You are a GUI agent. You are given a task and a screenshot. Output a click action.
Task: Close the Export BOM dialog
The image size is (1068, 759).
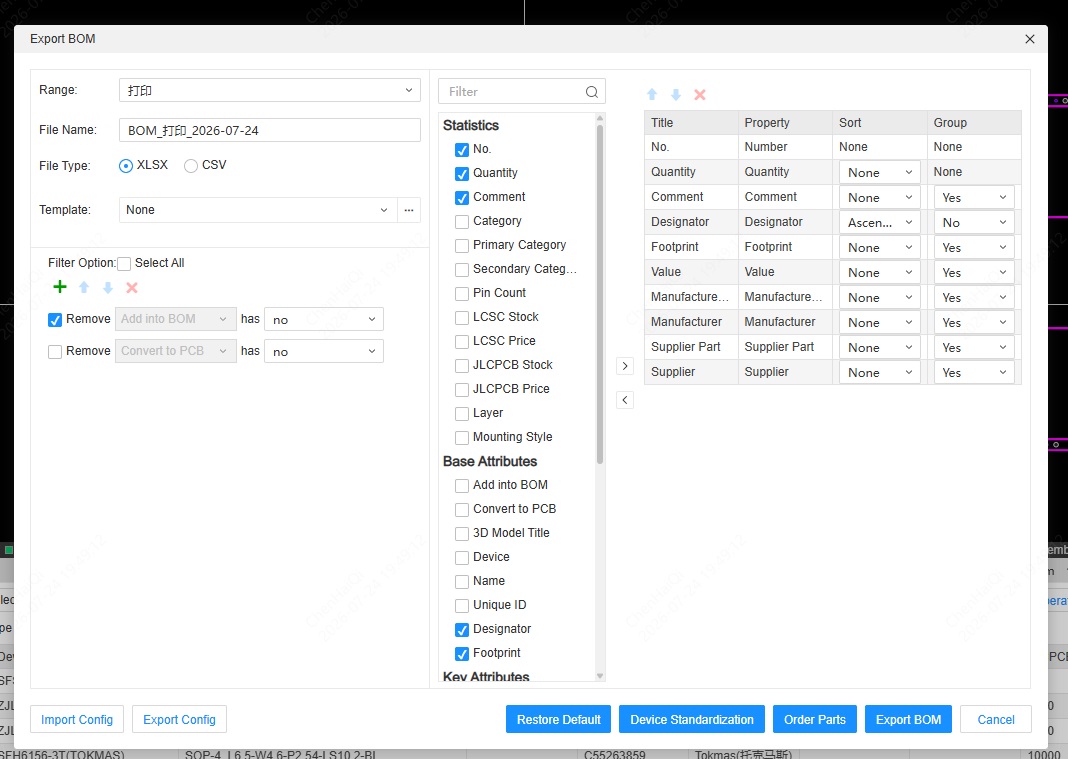(x=1030, y=39)
